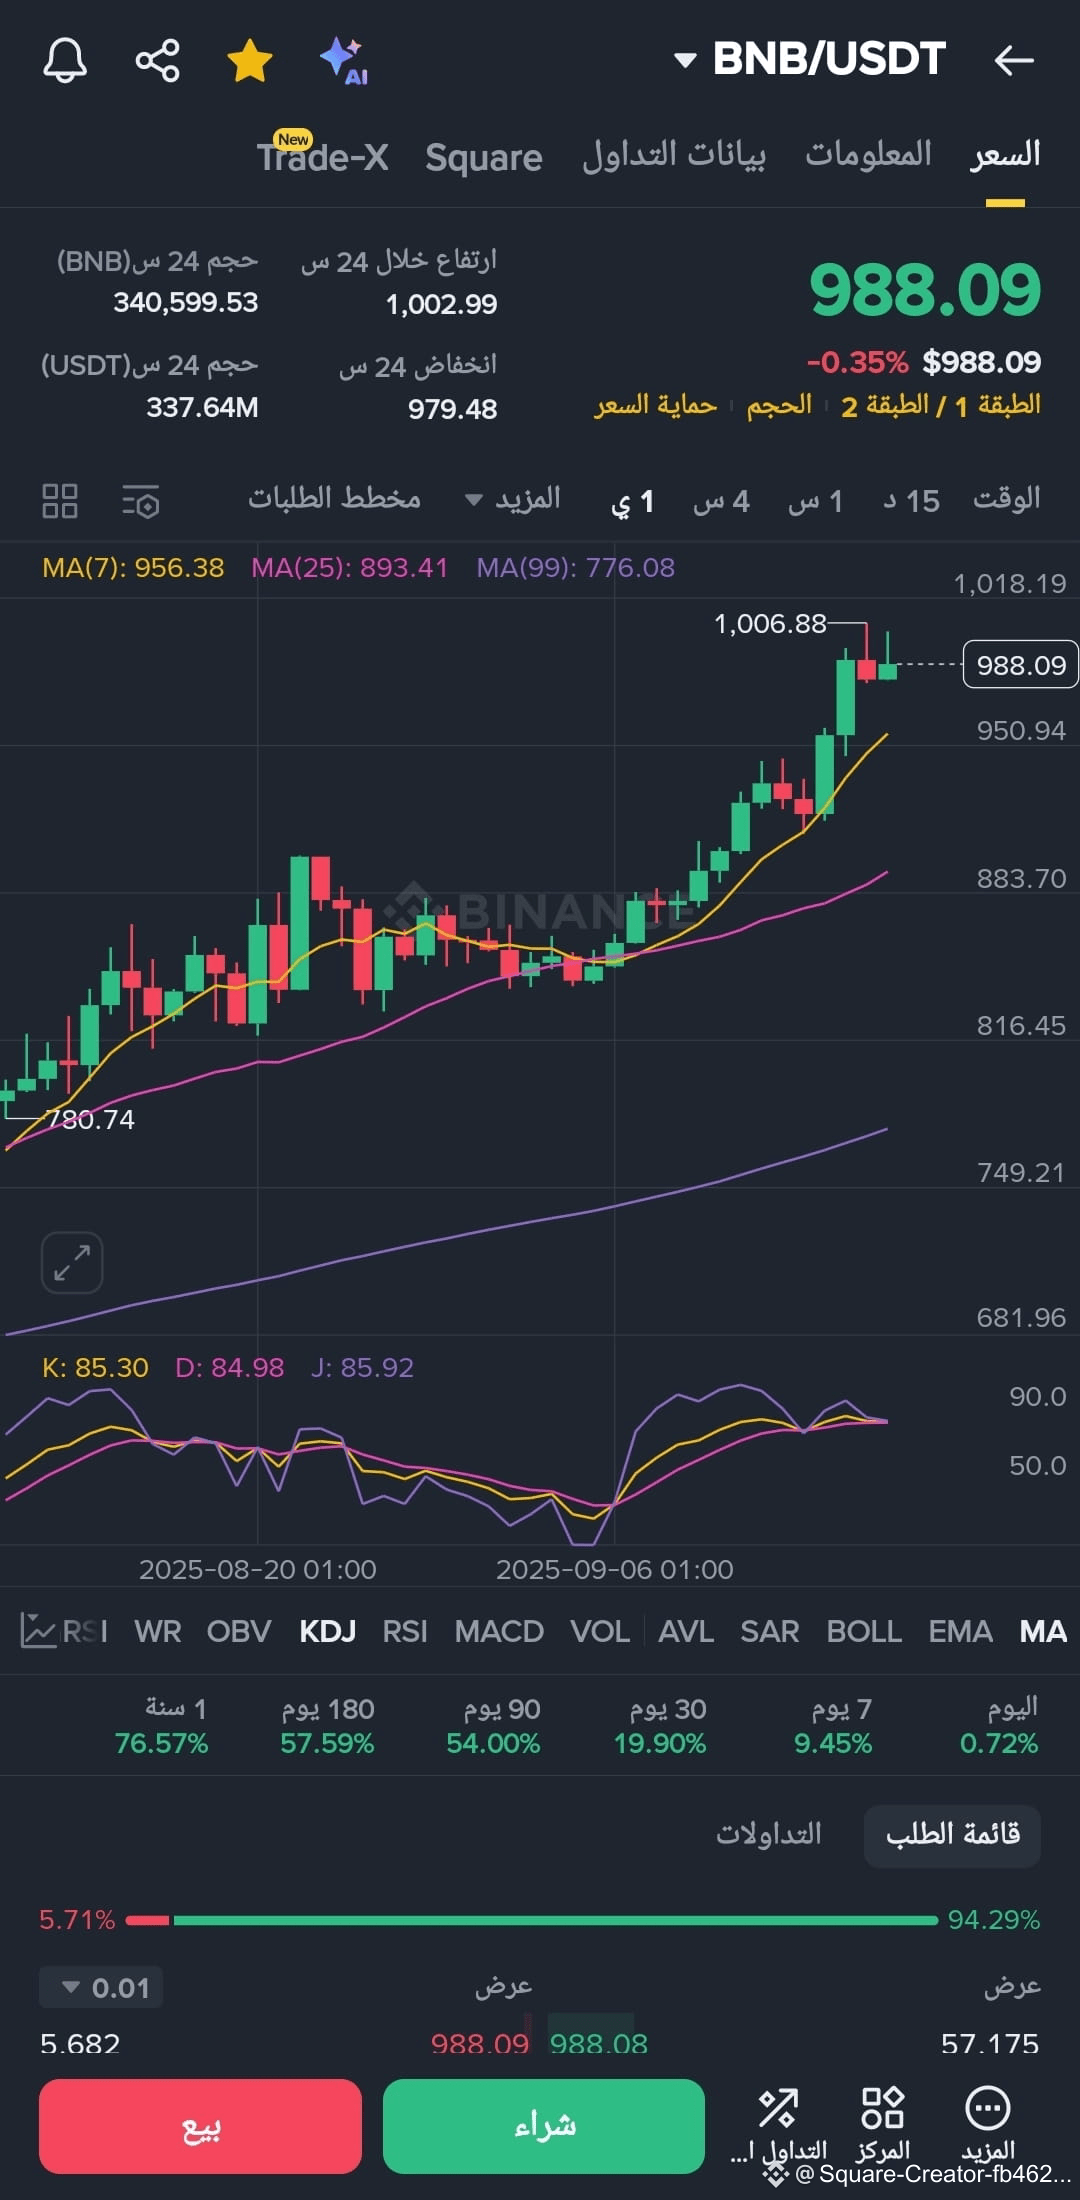The width and height of the screenshot is (1080, 2200).
Task: Toggle the KDJ indicator
Action: 328,1632
